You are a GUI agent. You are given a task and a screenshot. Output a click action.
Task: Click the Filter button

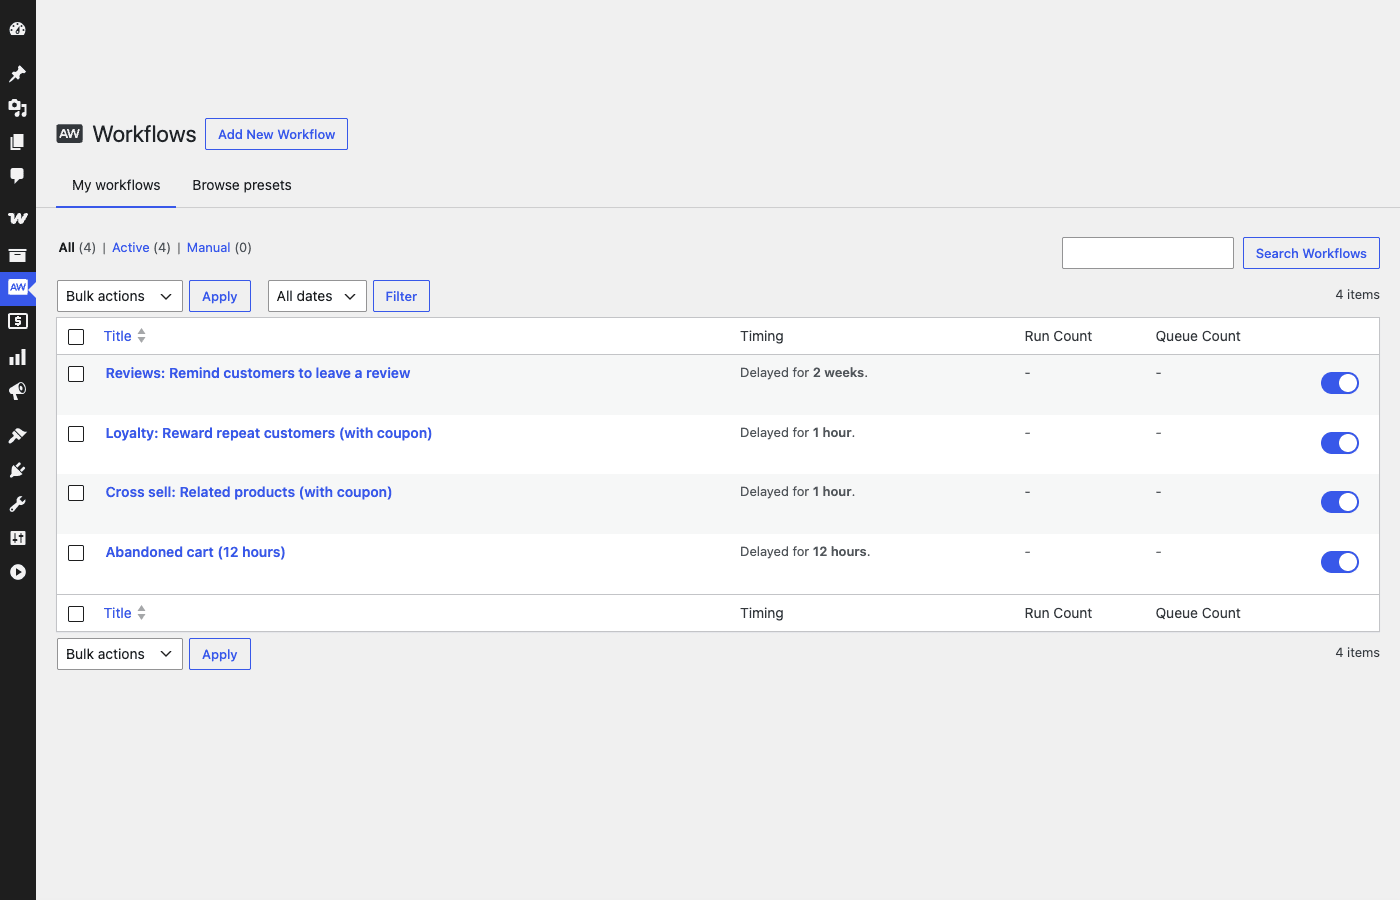click(401, 296)
